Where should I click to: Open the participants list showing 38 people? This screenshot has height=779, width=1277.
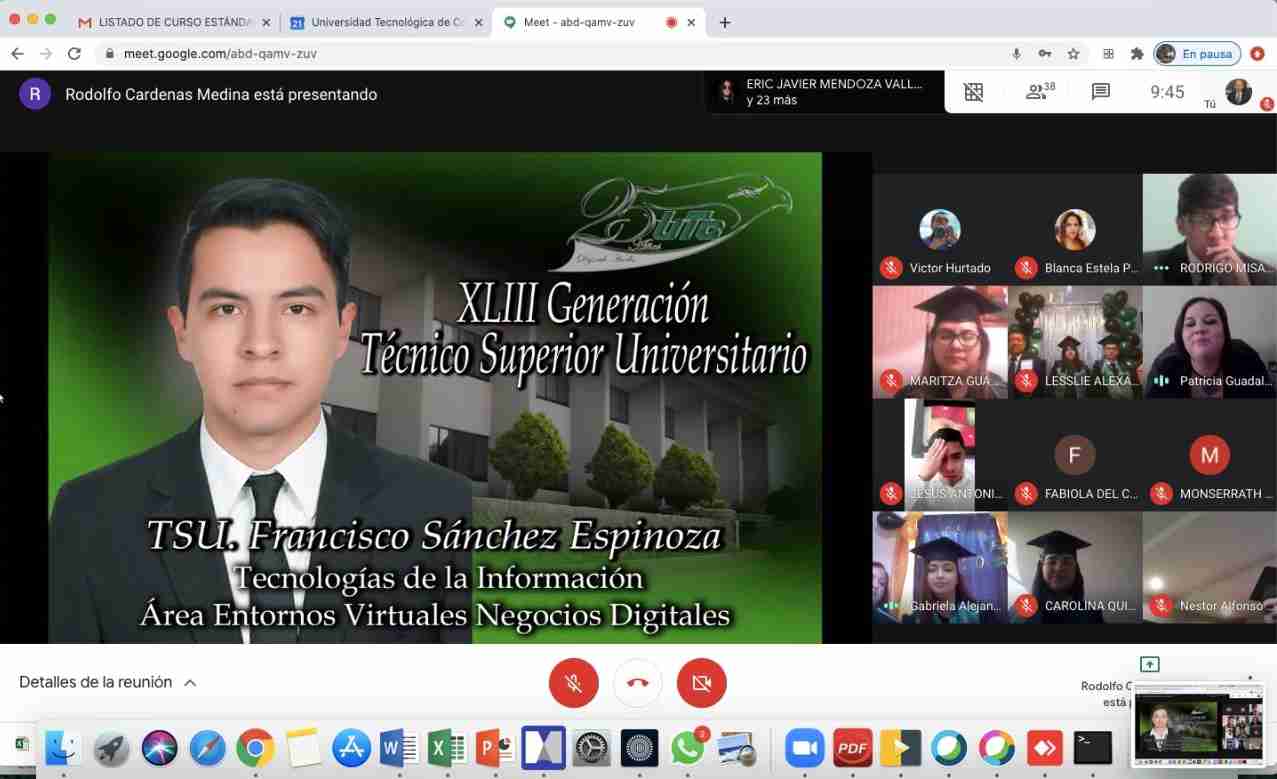click(1040, 92)
